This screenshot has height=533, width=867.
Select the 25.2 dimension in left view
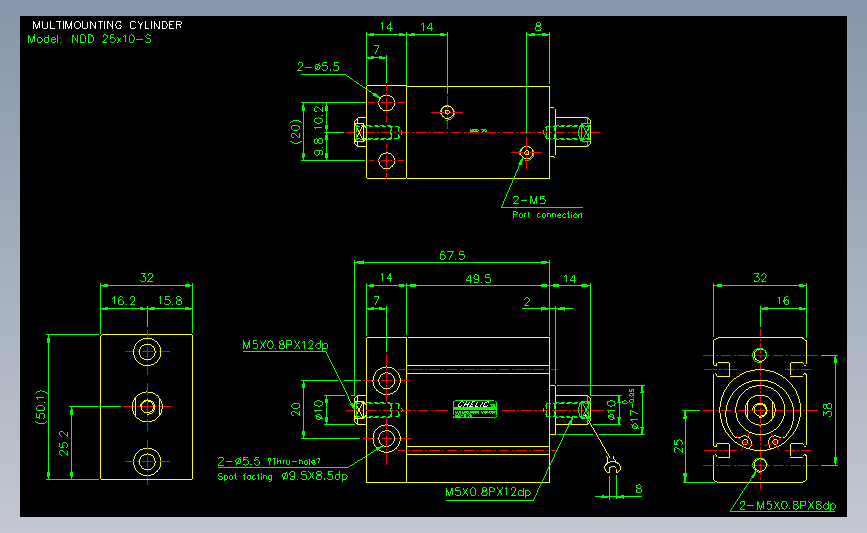click(x=64, y=443)
